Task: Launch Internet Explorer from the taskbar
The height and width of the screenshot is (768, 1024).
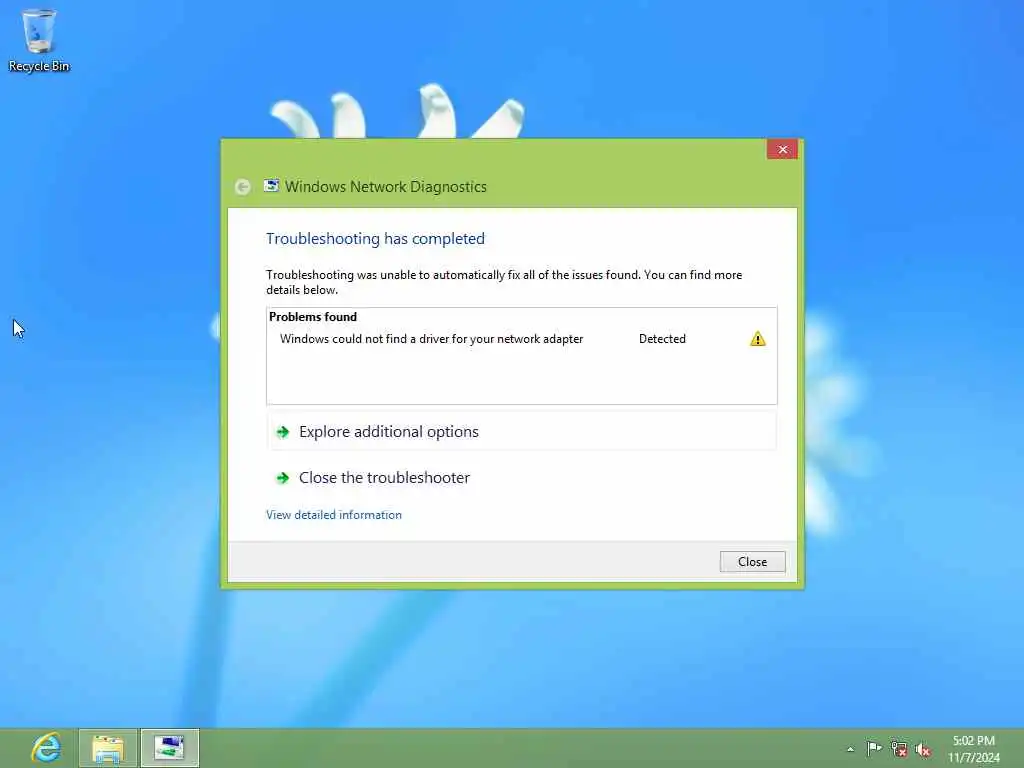Action: click(x=46, y=748)
